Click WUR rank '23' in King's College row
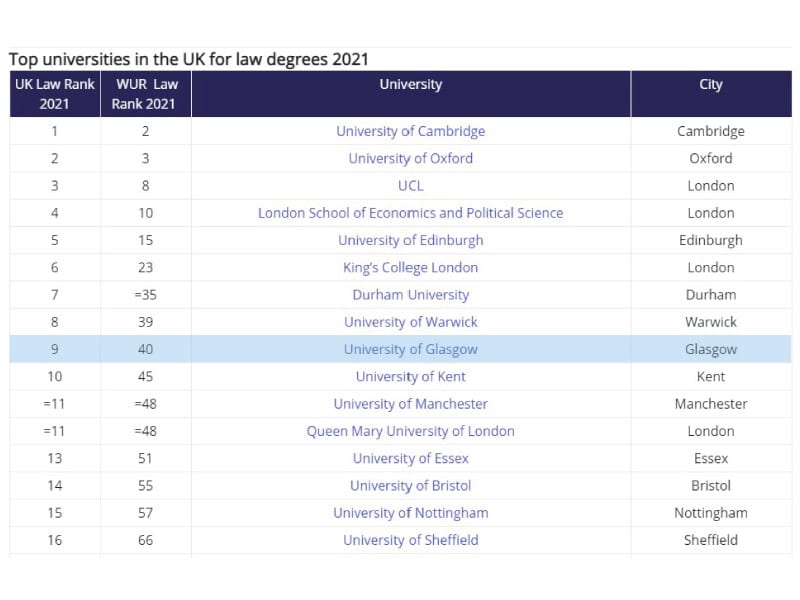The width and height of the screenshot is (800, 600). [x=145, y=267]
